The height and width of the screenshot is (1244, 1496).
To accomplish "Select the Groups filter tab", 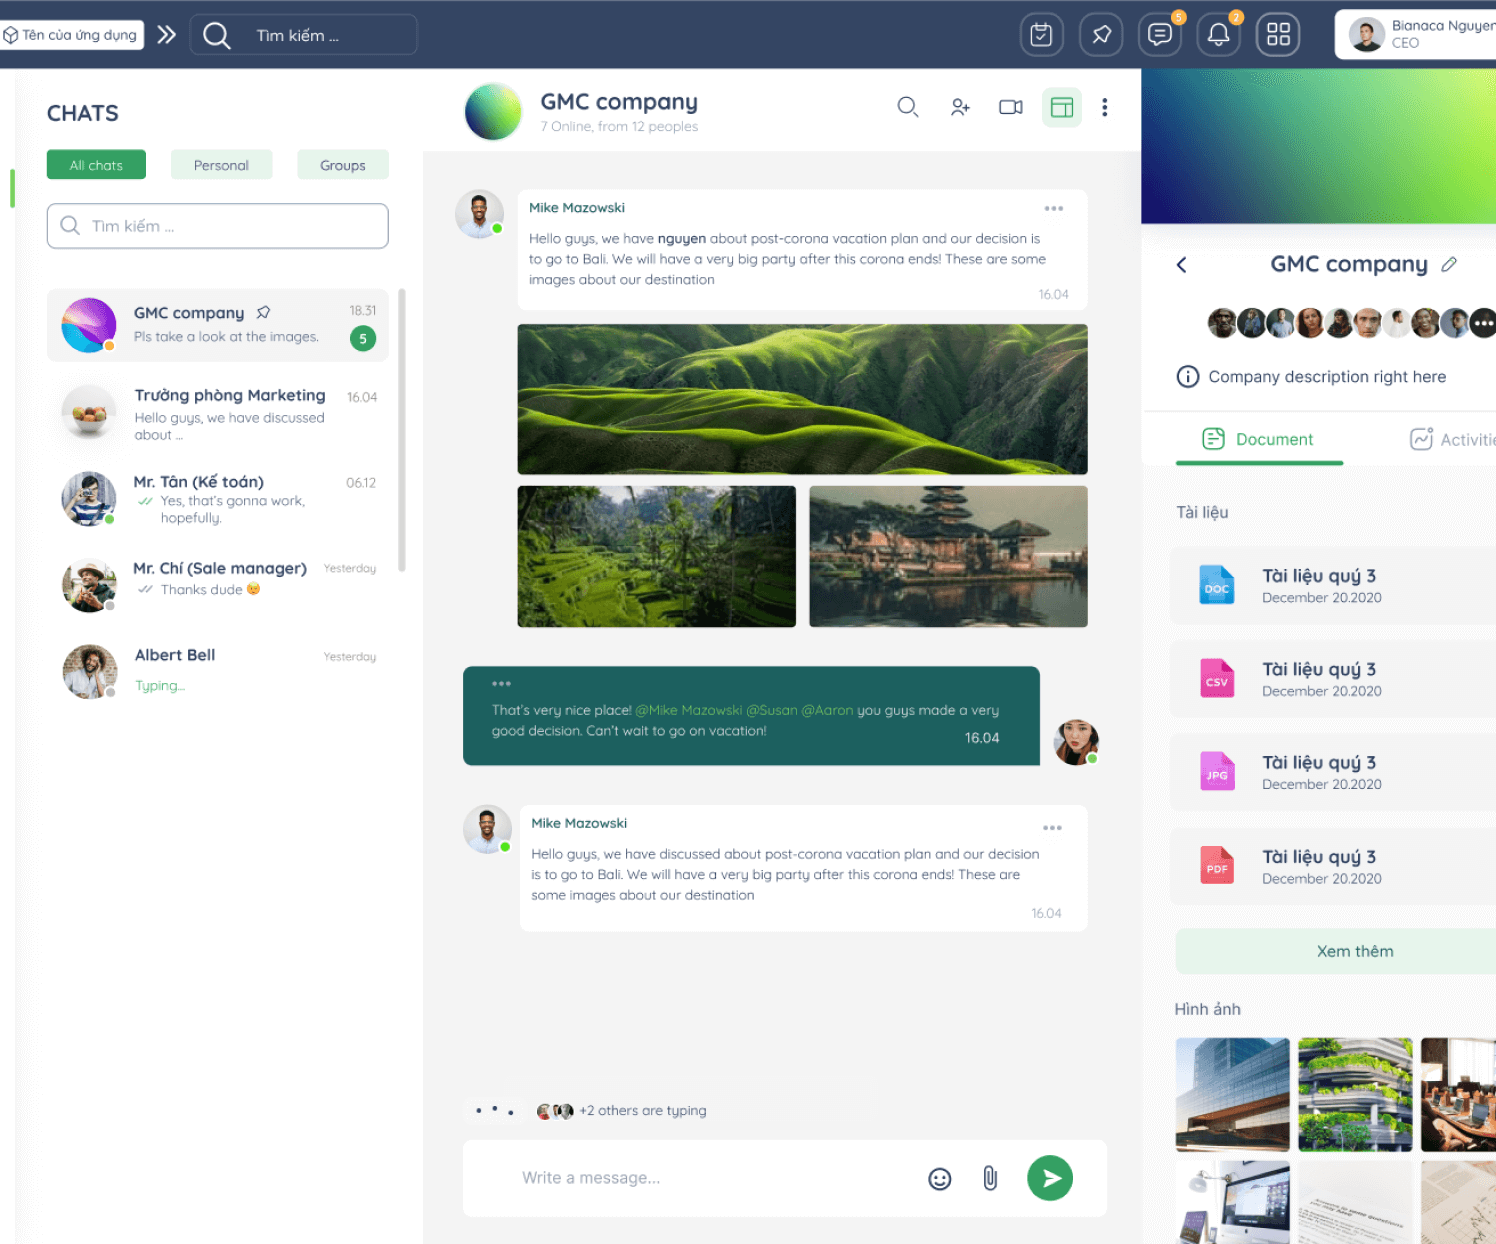I will coord(342,164).
